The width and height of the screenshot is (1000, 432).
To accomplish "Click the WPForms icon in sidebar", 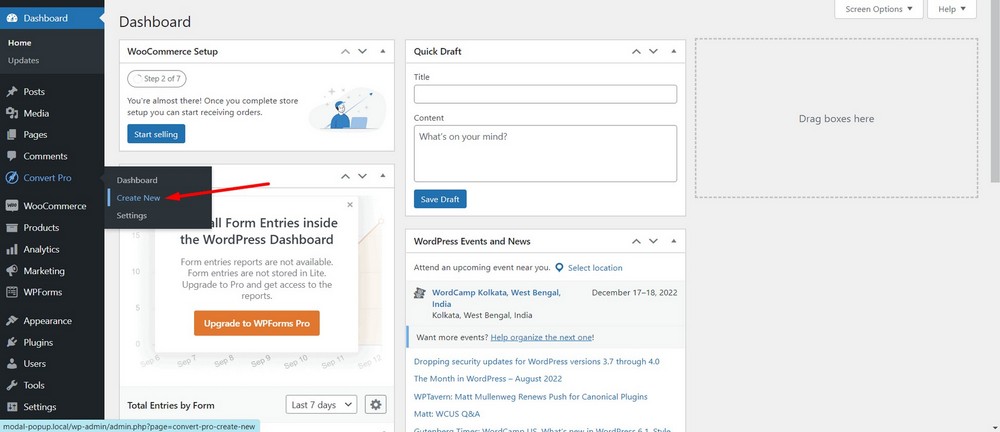I will [11, 292].
